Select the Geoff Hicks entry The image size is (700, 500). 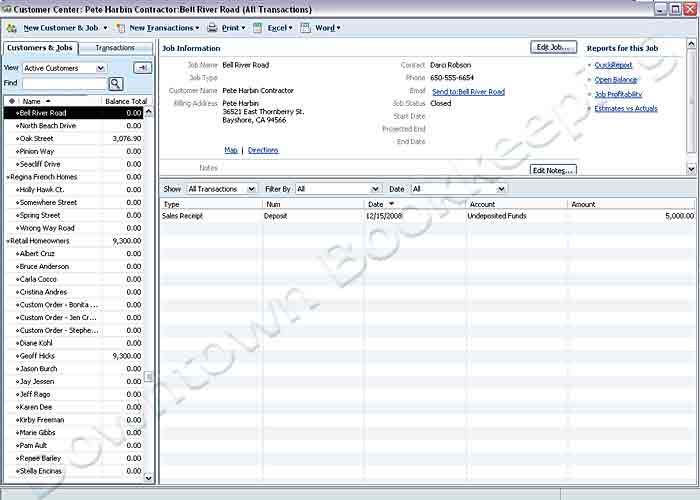[x=74, y=356]
